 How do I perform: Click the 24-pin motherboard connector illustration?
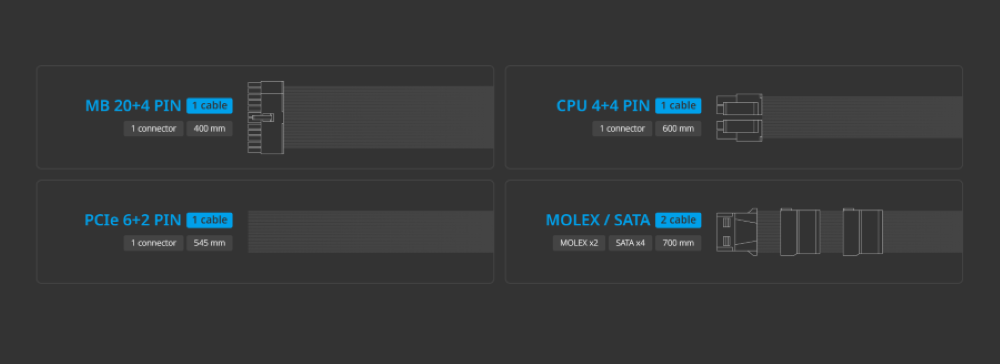[x=265, y=117]
